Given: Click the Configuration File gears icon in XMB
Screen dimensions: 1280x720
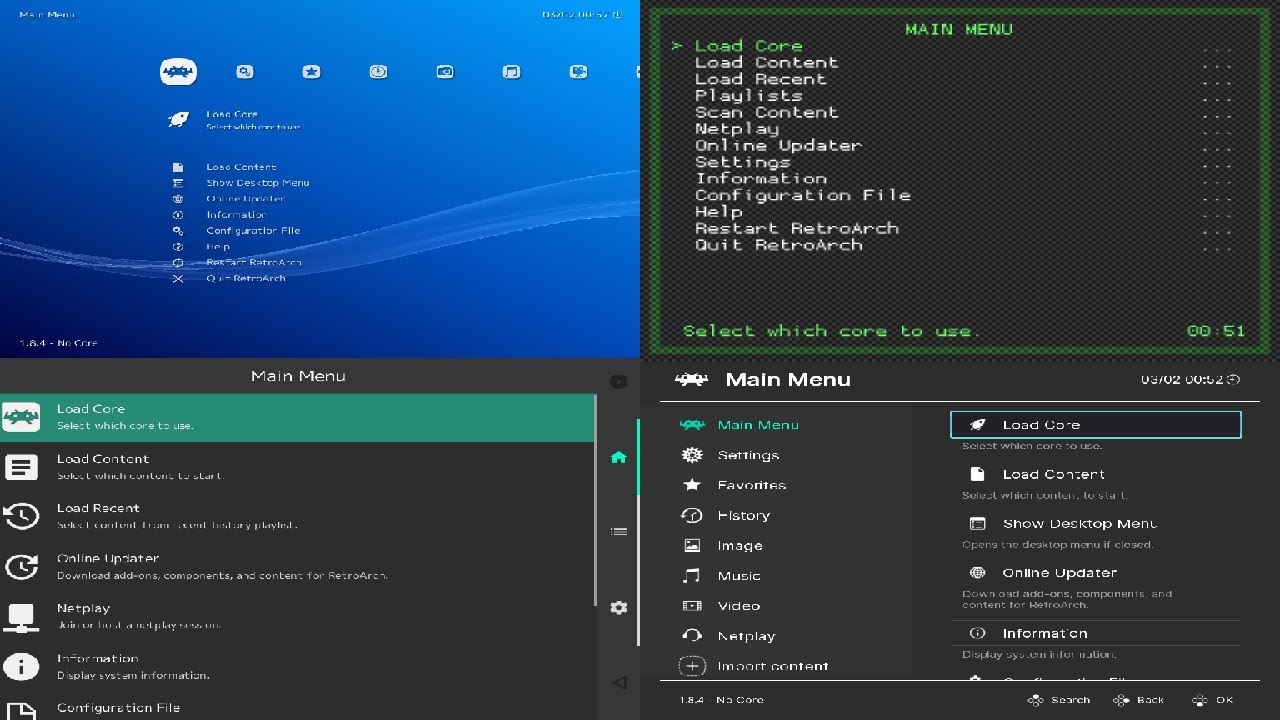Looking at the screenshot, I should point(178,231).
